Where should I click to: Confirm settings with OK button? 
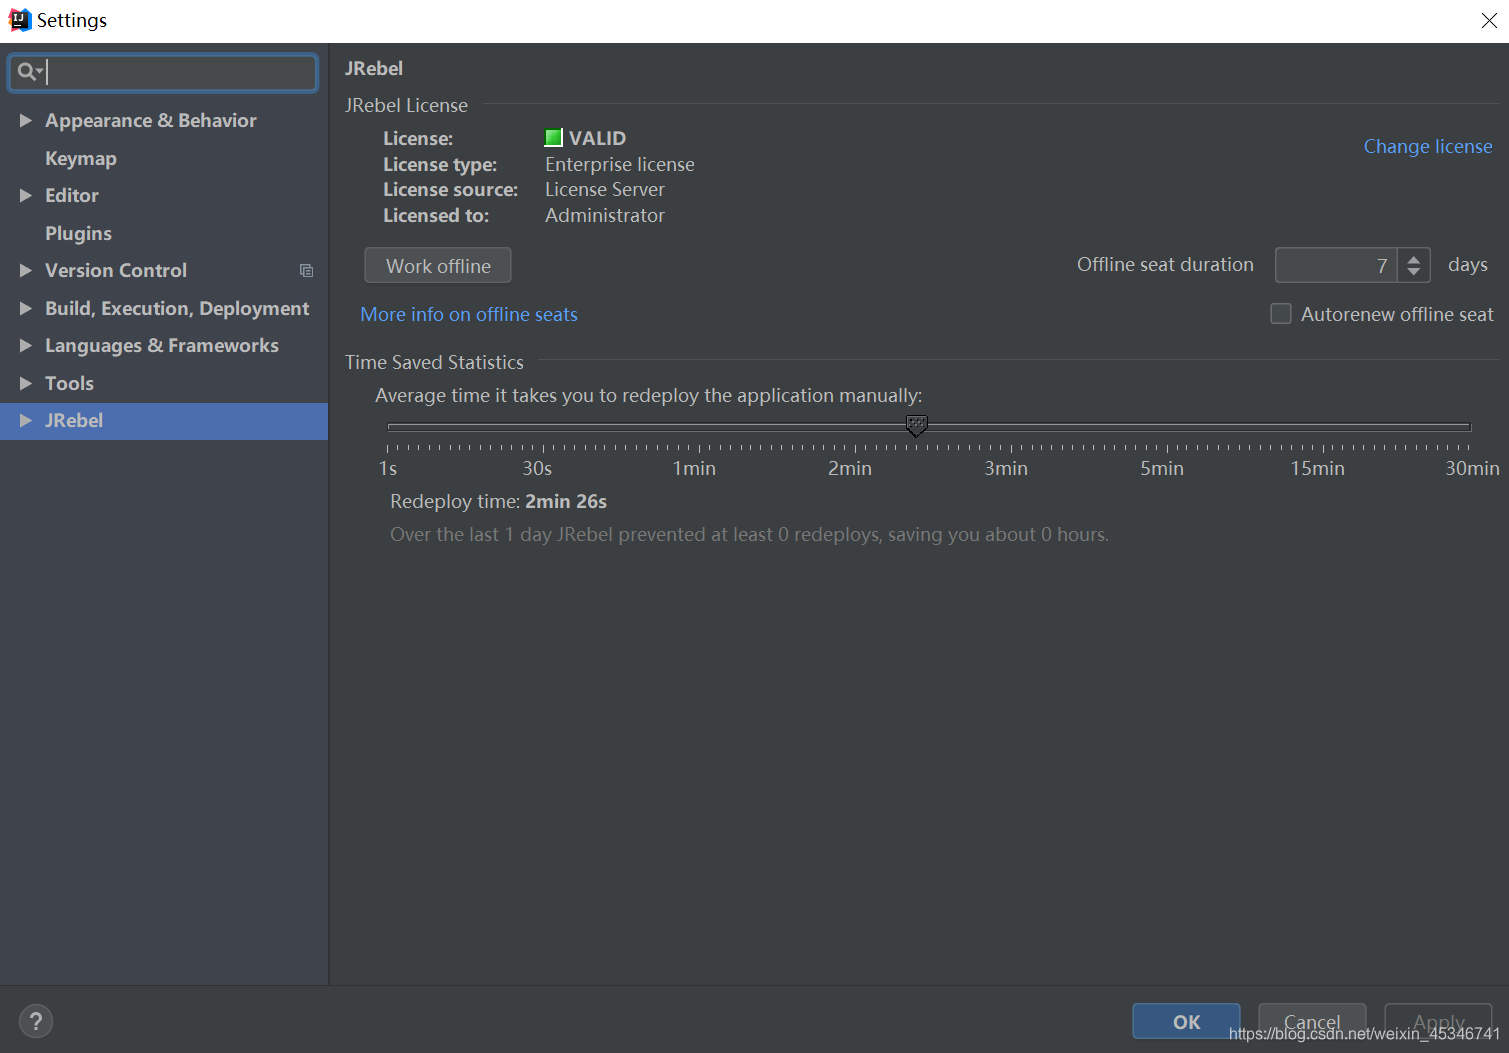click(1186, 1021)
